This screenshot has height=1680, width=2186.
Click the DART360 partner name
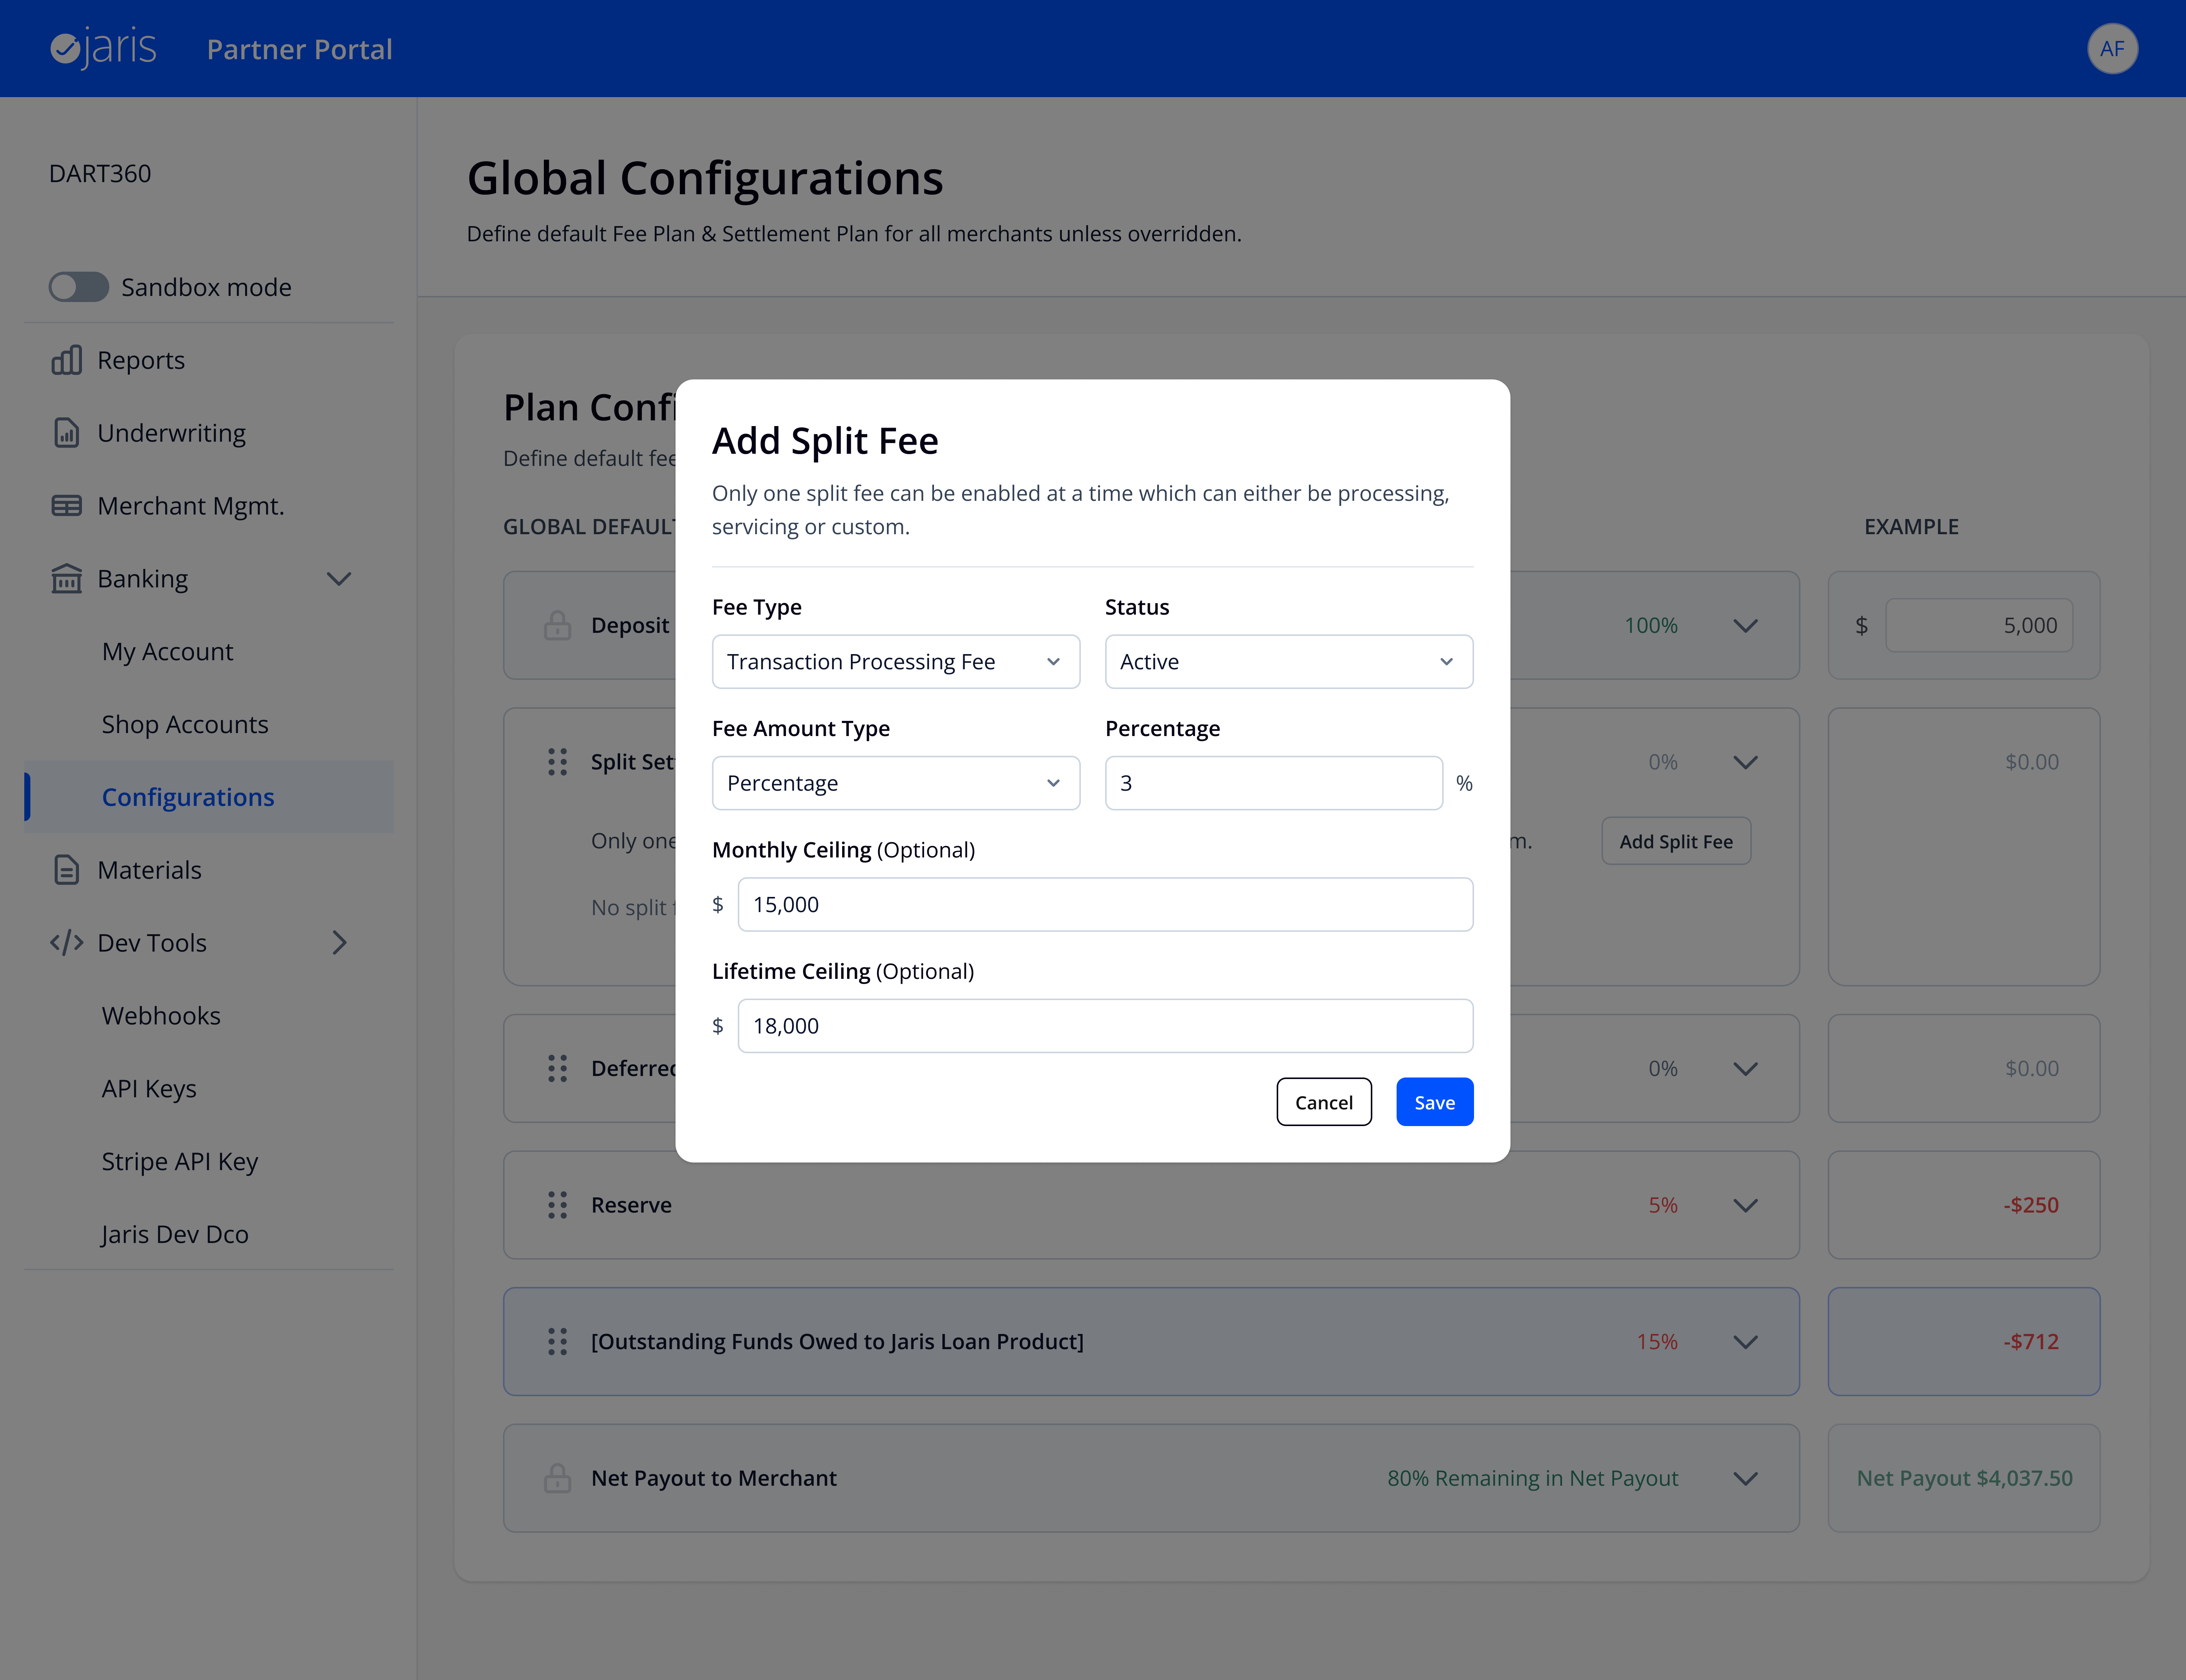pos(100,174)
